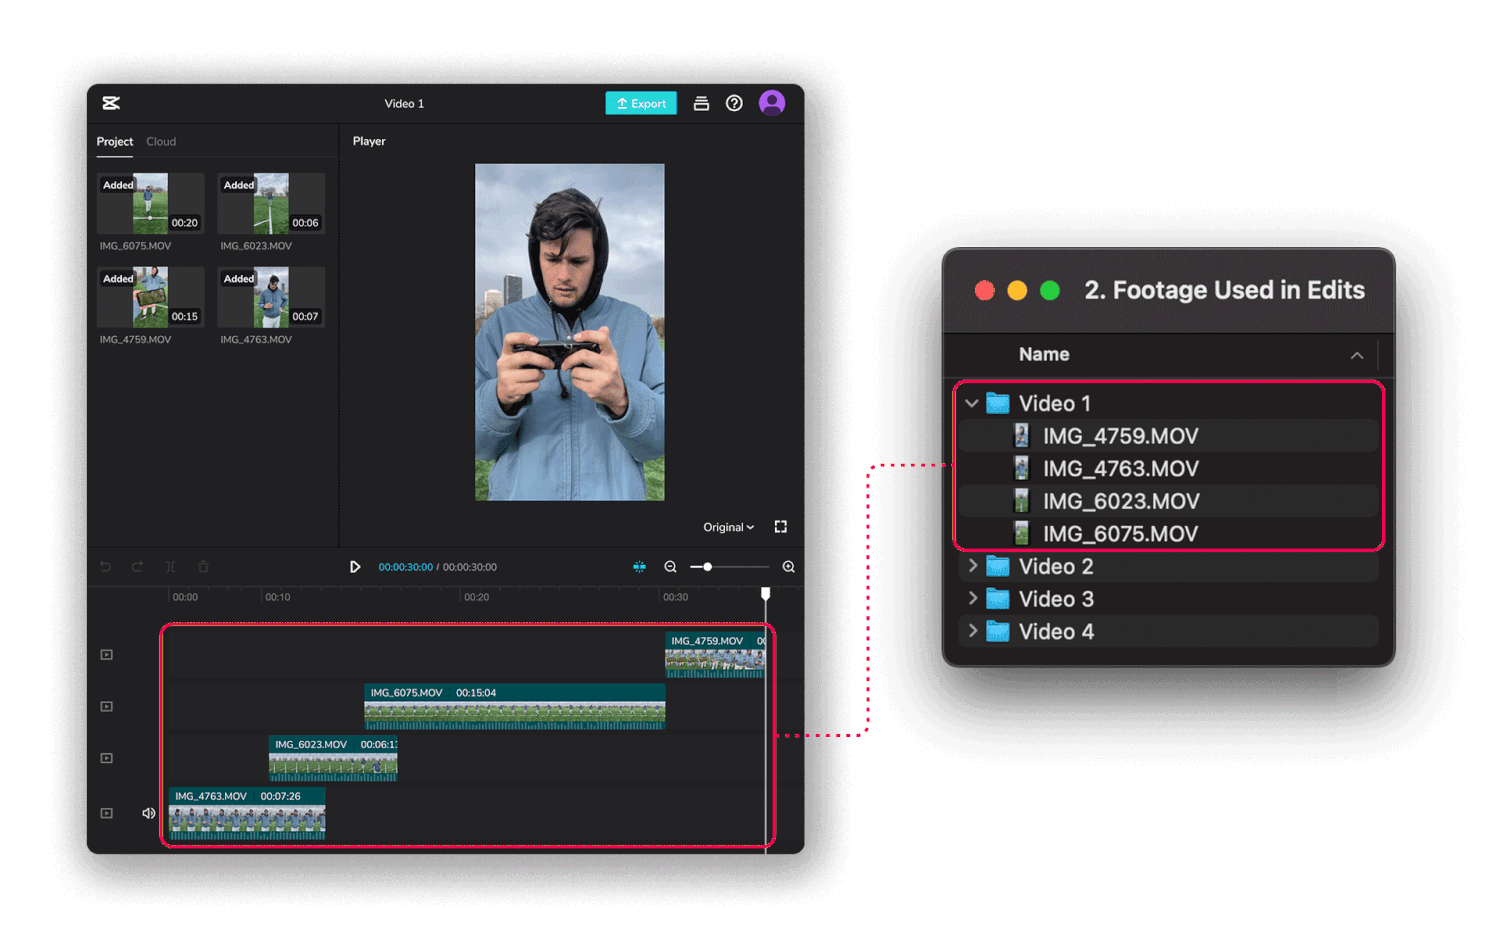Viewport: 1500px width, 938px height.
Task: Expand the Video 2 folder
Action: pyautogui.click(x=971, y=566)
